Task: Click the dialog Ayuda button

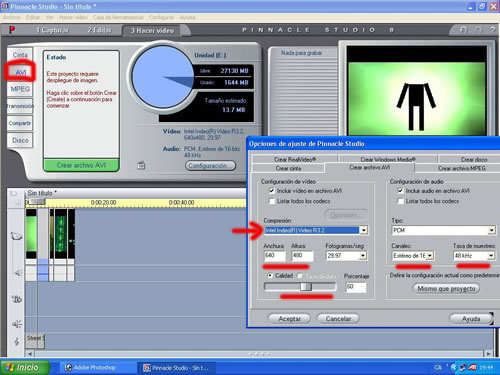Action: click(471, 319)
